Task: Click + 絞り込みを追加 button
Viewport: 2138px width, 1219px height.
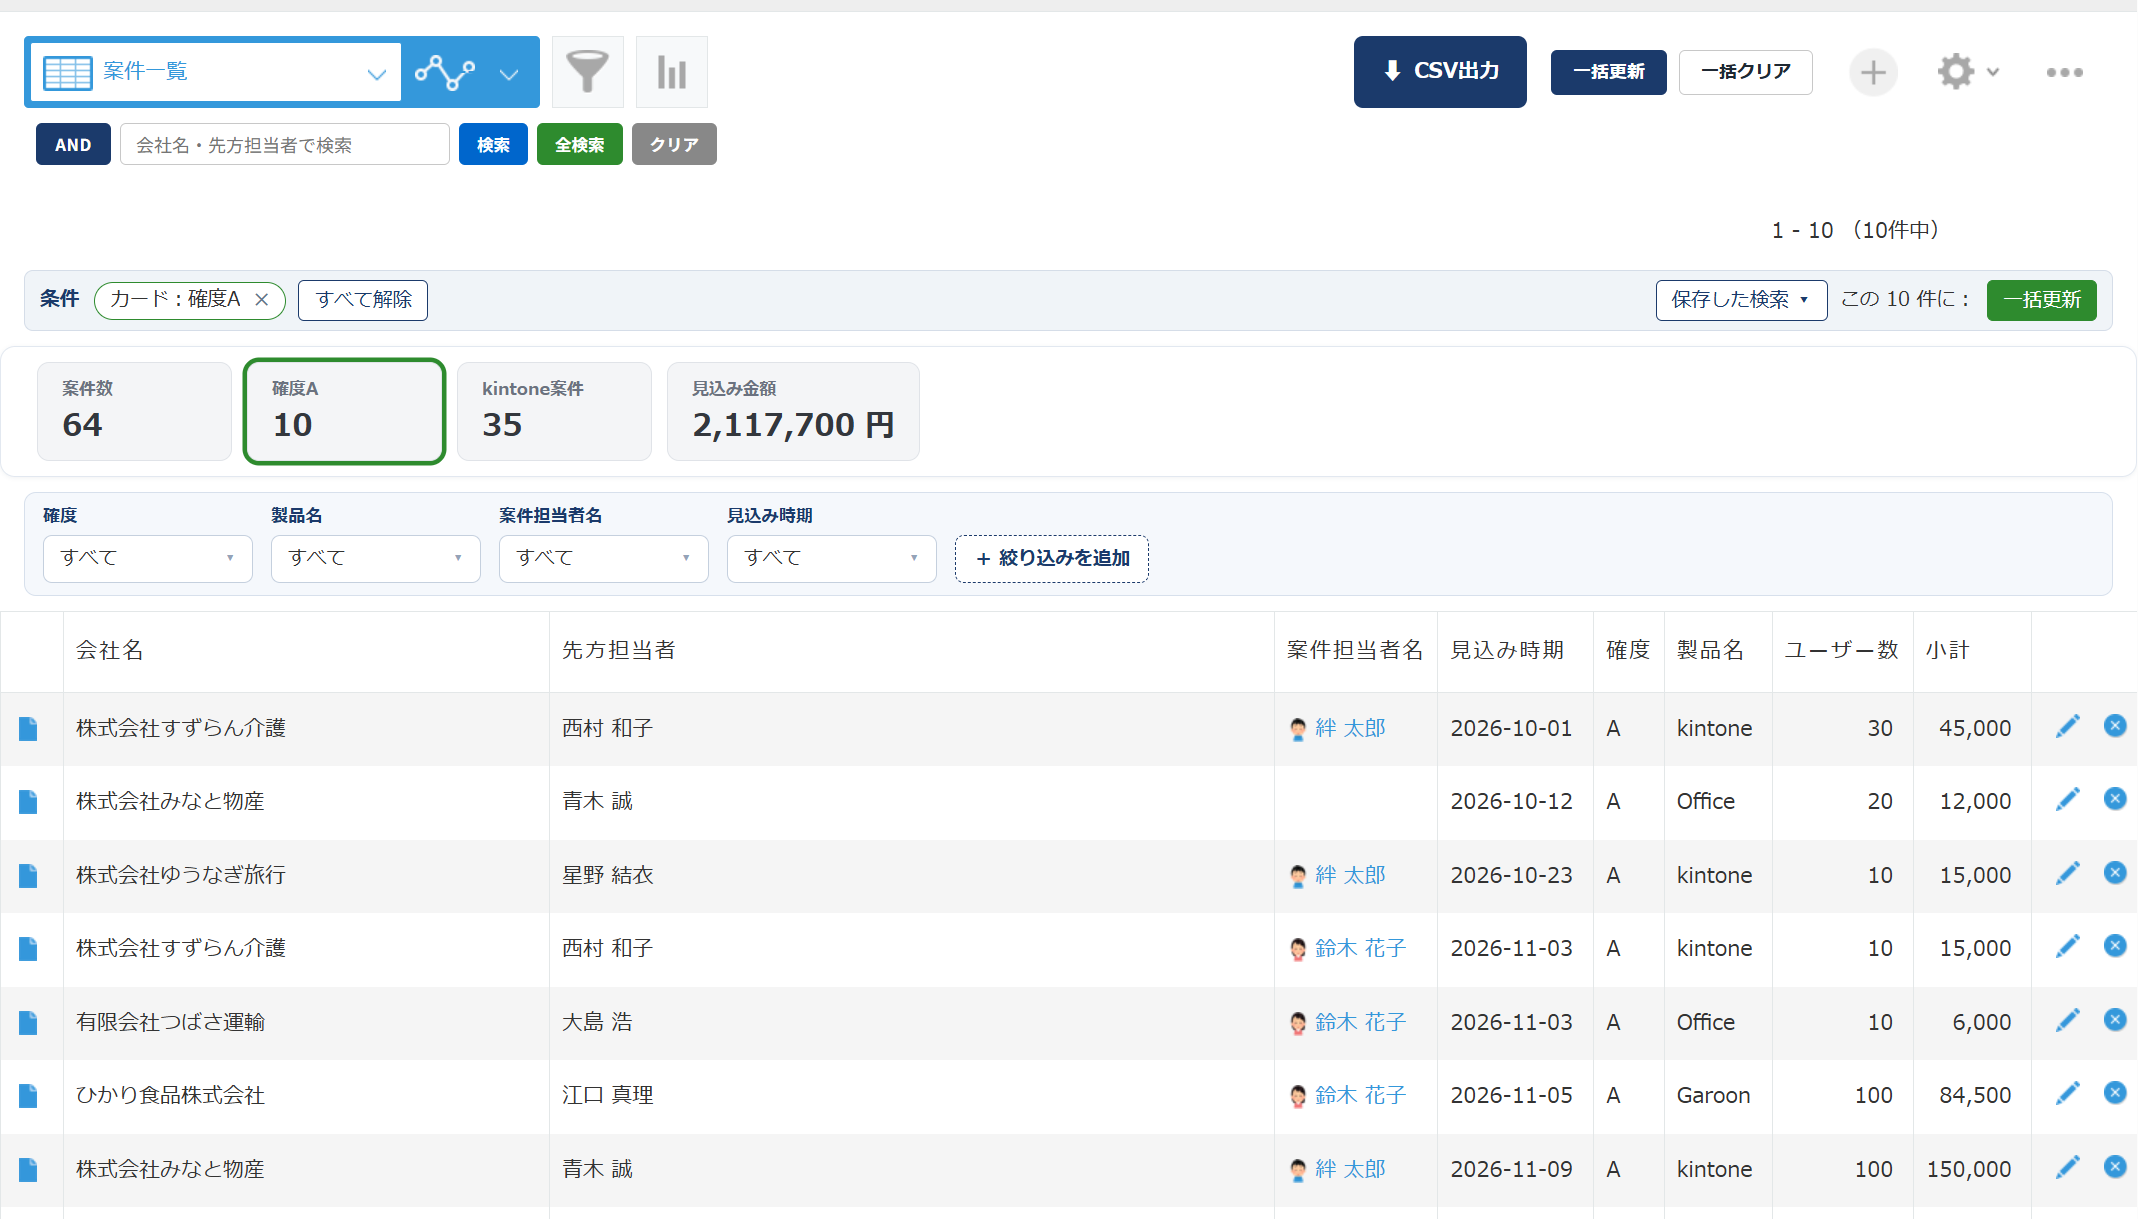Action: click(1052, 558)
